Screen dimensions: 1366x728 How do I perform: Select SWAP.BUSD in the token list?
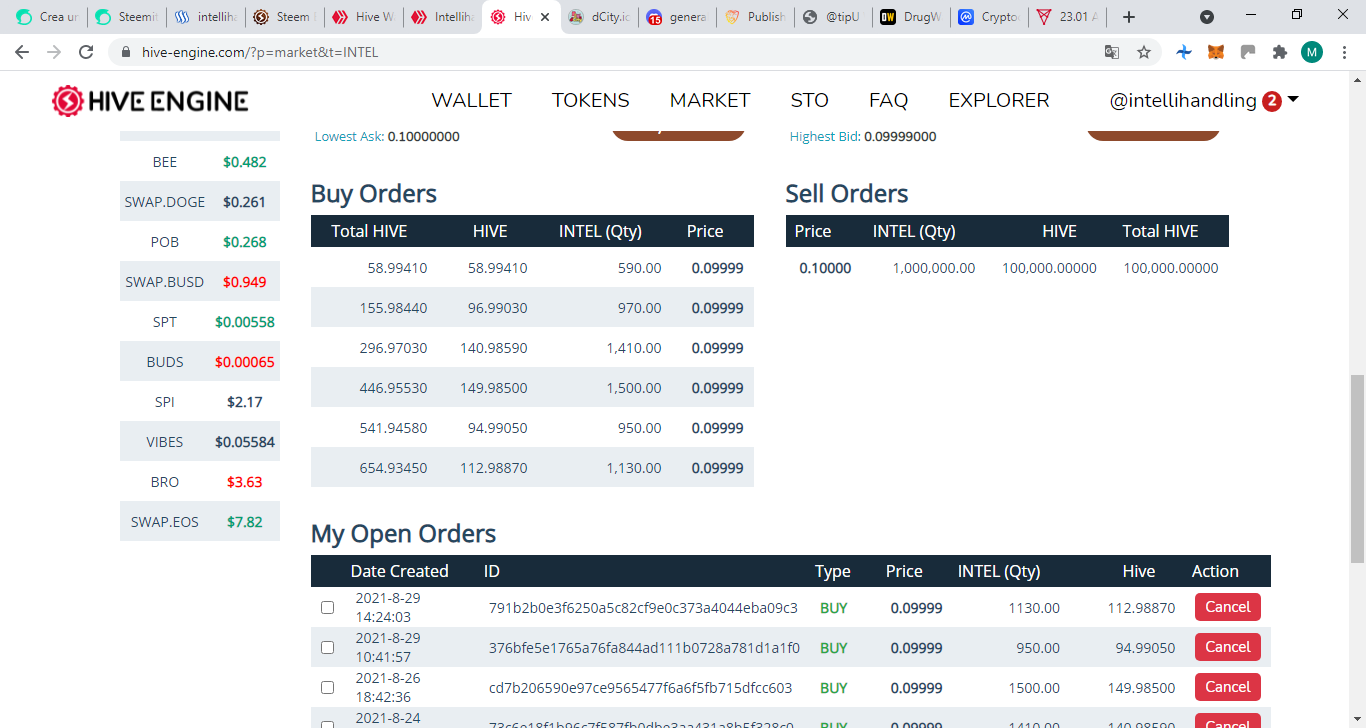click(200, 282)
